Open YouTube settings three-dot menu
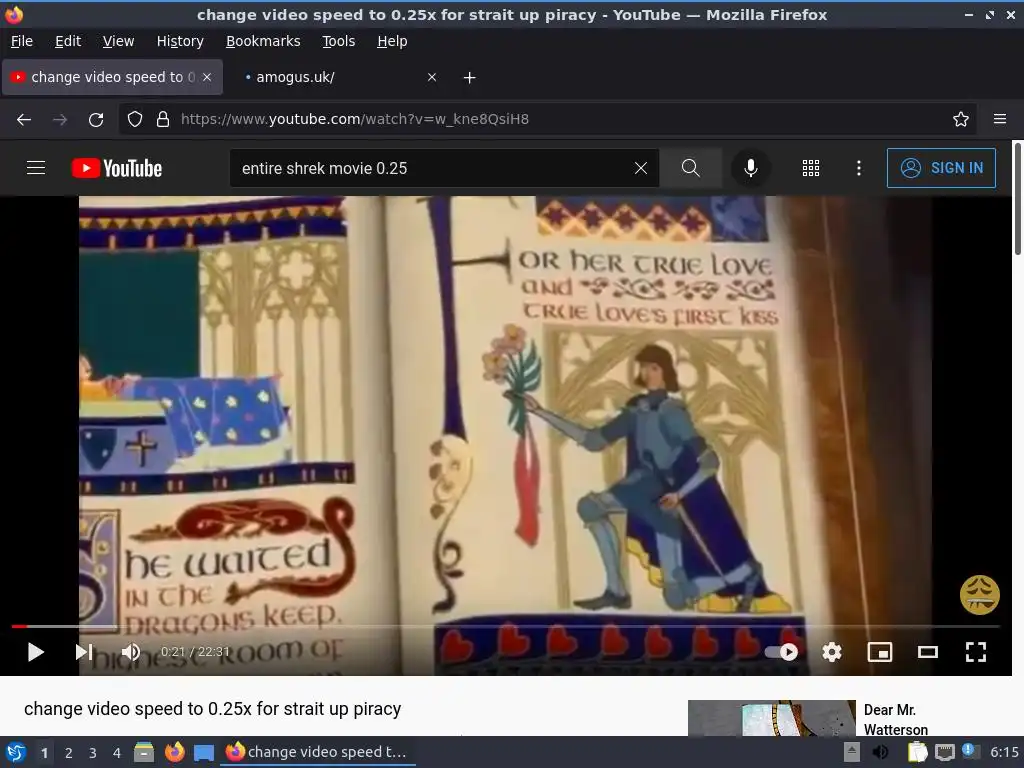This screenshot has width=1024, height=768. (x=859, y=168)
